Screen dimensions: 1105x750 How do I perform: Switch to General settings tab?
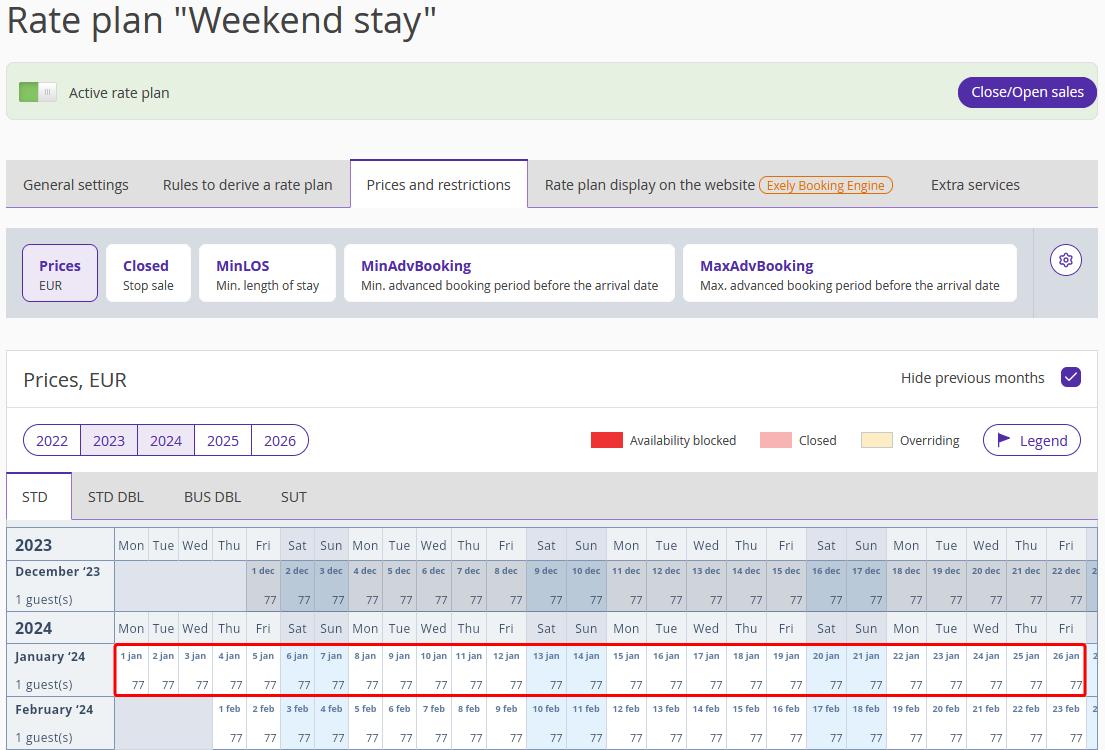coord(76,185)
